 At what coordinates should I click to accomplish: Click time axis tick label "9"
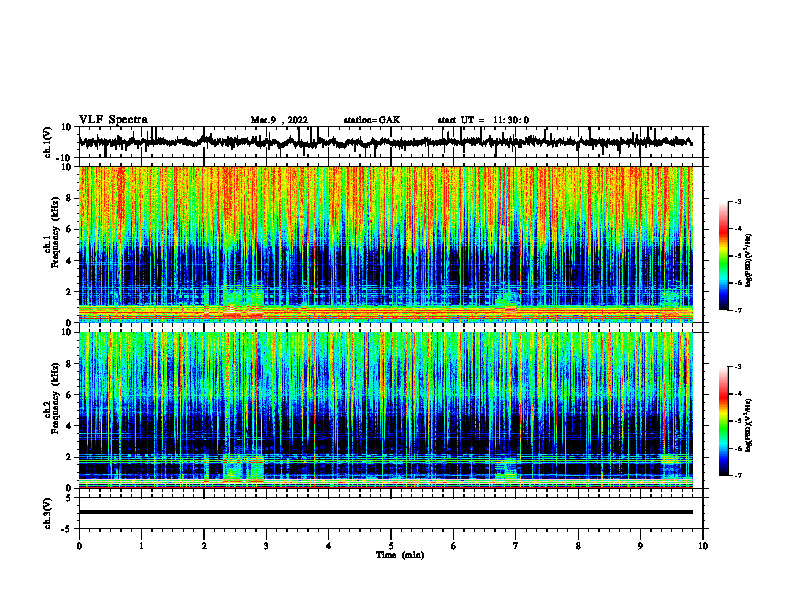(640, 546)
